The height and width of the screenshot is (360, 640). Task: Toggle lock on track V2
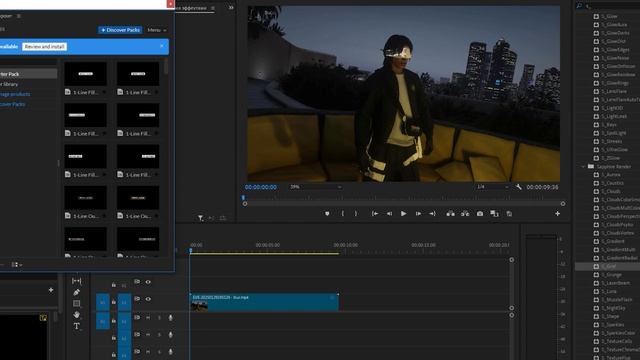113,284
